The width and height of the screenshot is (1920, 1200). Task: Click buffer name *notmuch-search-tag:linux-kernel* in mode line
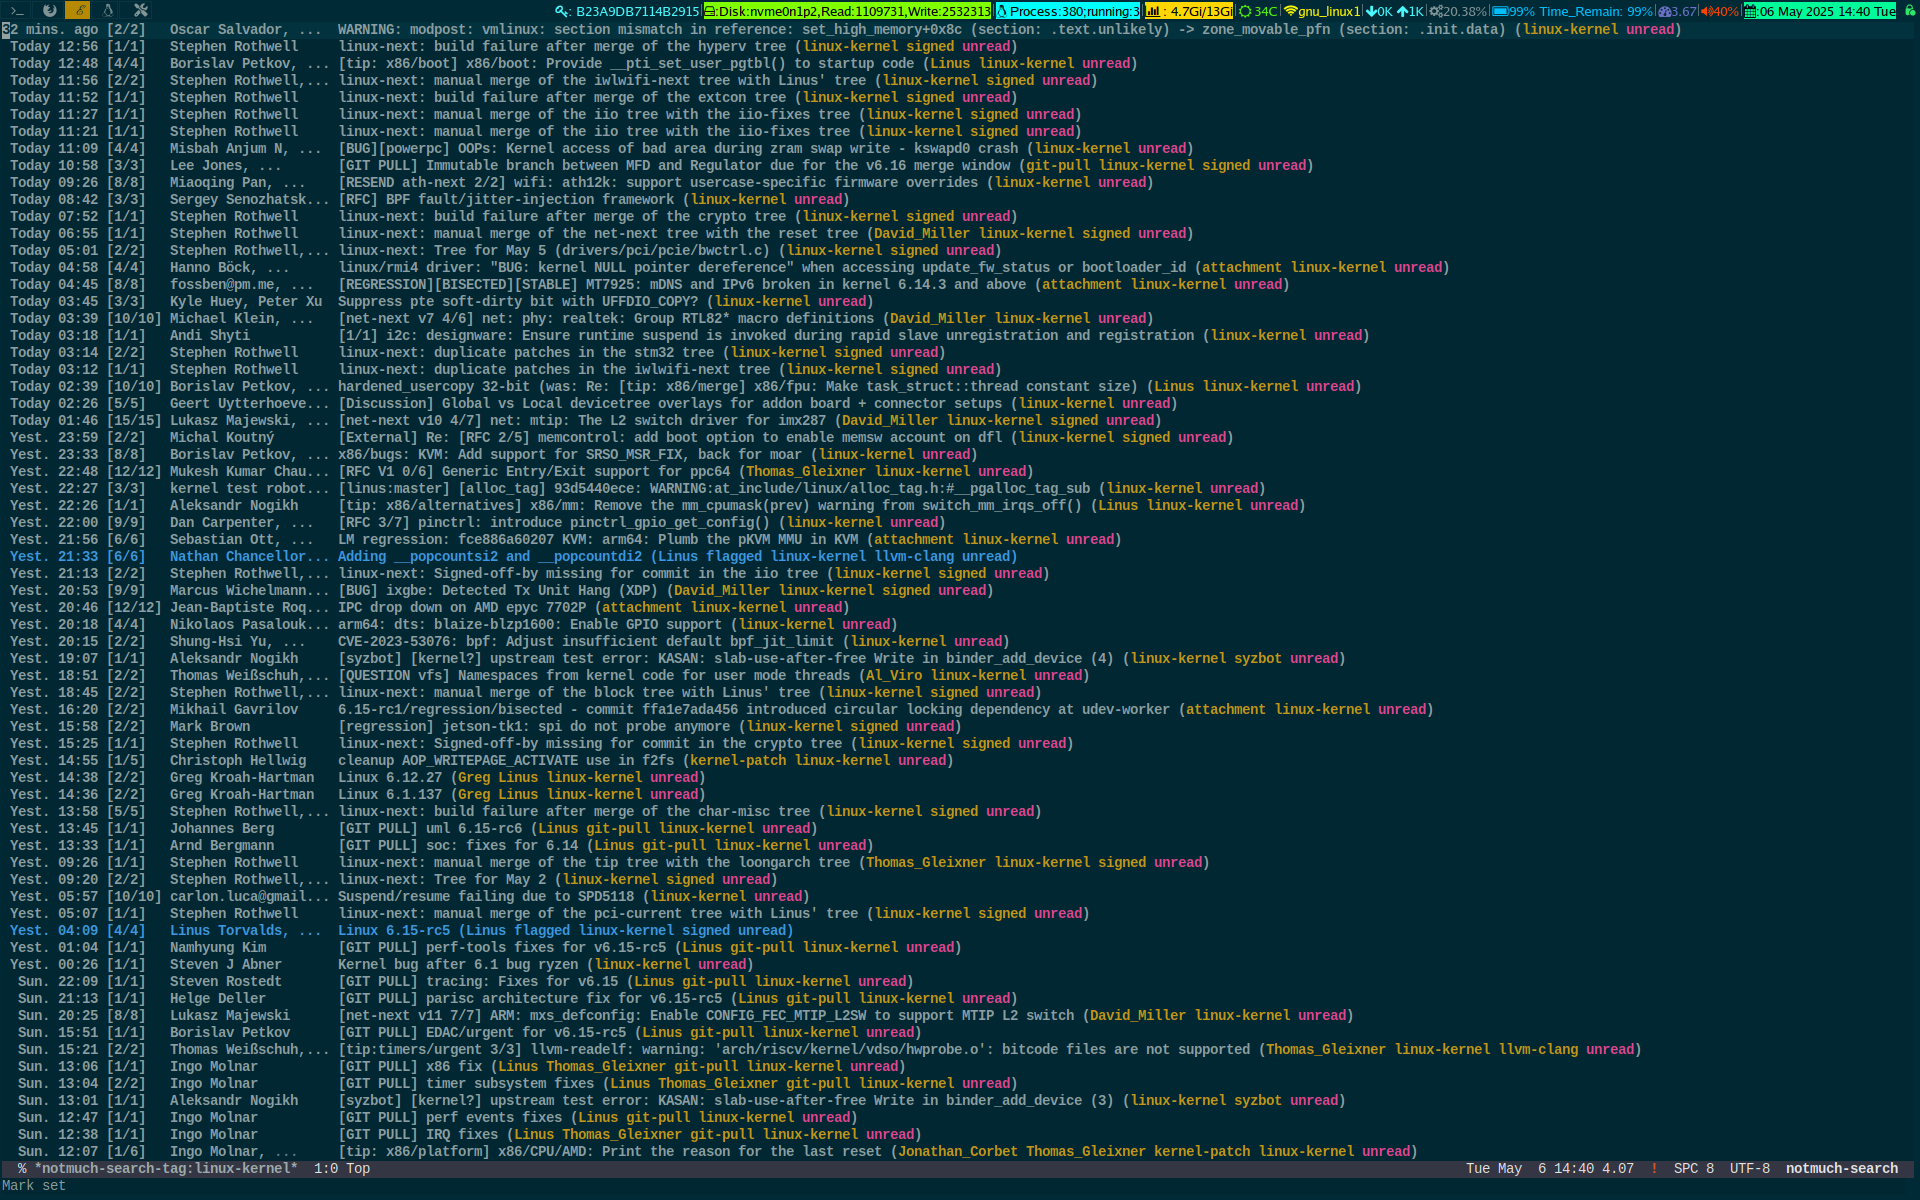pos(166,1168)
